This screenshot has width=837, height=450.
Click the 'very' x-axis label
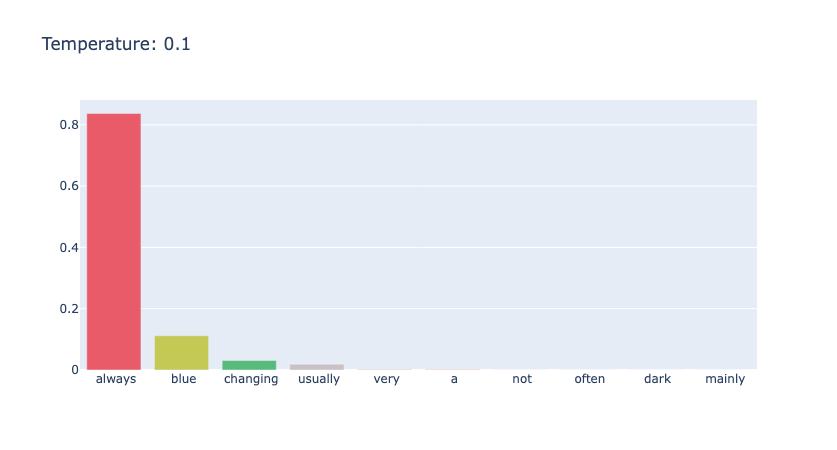tap(386, 380)
